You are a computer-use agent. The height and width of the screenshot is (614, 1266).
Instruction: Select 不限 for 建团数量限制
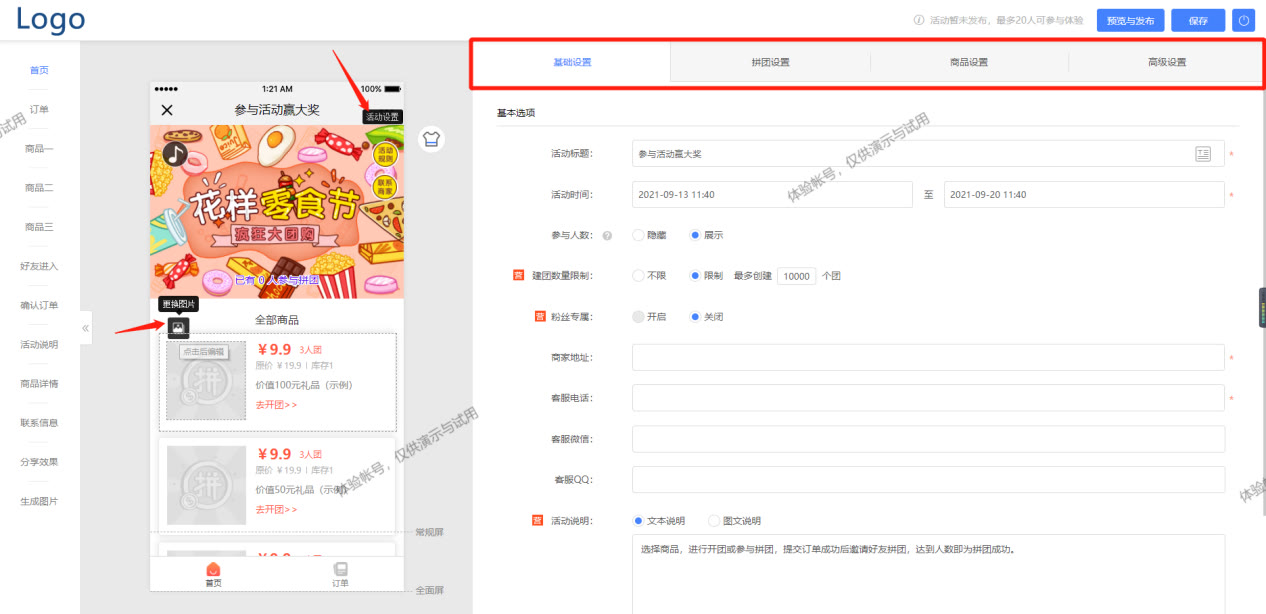pyautogui.click(x=638, y=275)
